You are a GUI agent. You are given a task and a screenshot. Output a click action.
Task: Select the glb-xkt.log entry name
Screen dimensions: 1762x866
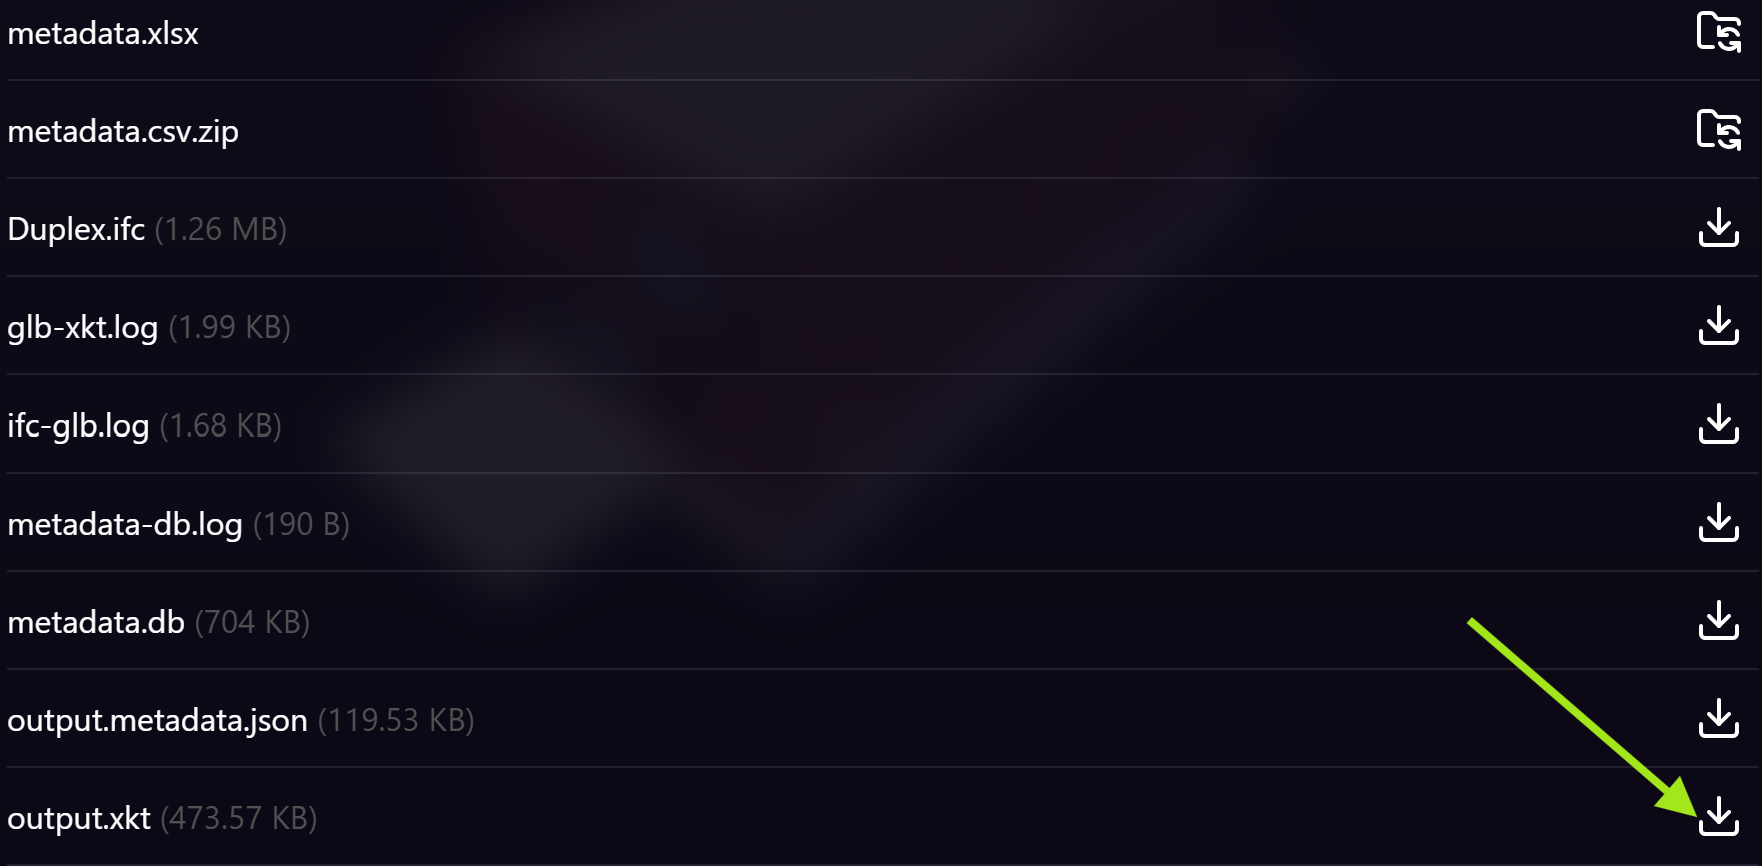click(x=83, y=328)
